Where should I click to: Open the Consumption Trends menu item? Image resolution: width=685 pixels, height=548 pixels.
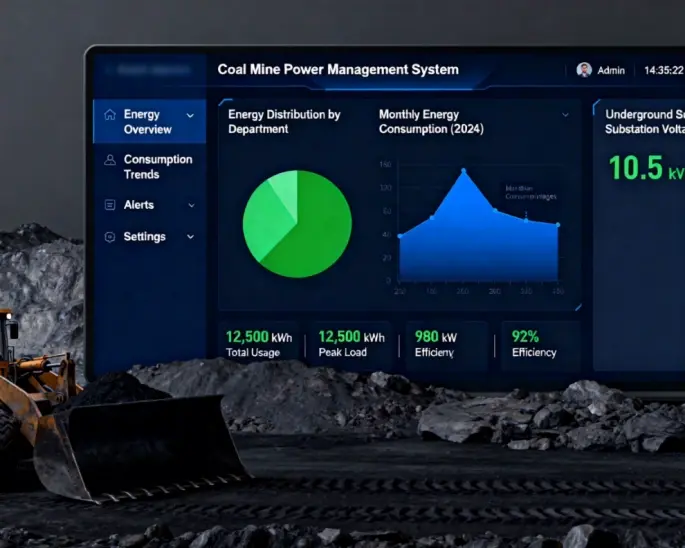coord(157,167)
